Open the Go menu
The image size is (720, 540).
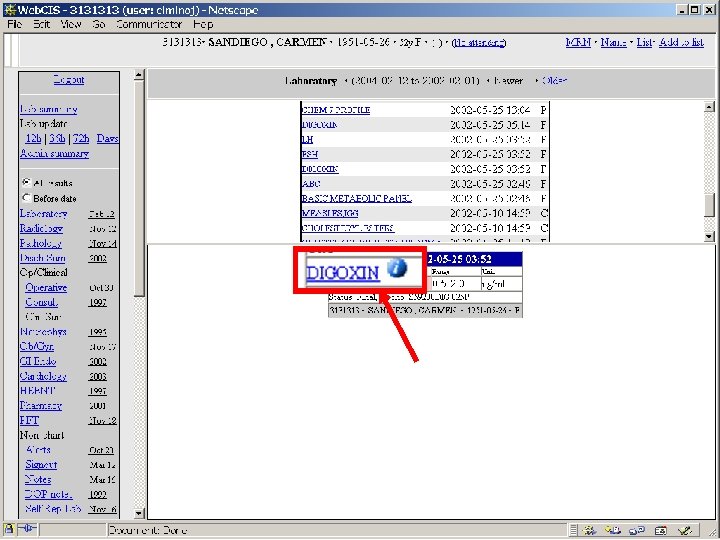point(99,24)
